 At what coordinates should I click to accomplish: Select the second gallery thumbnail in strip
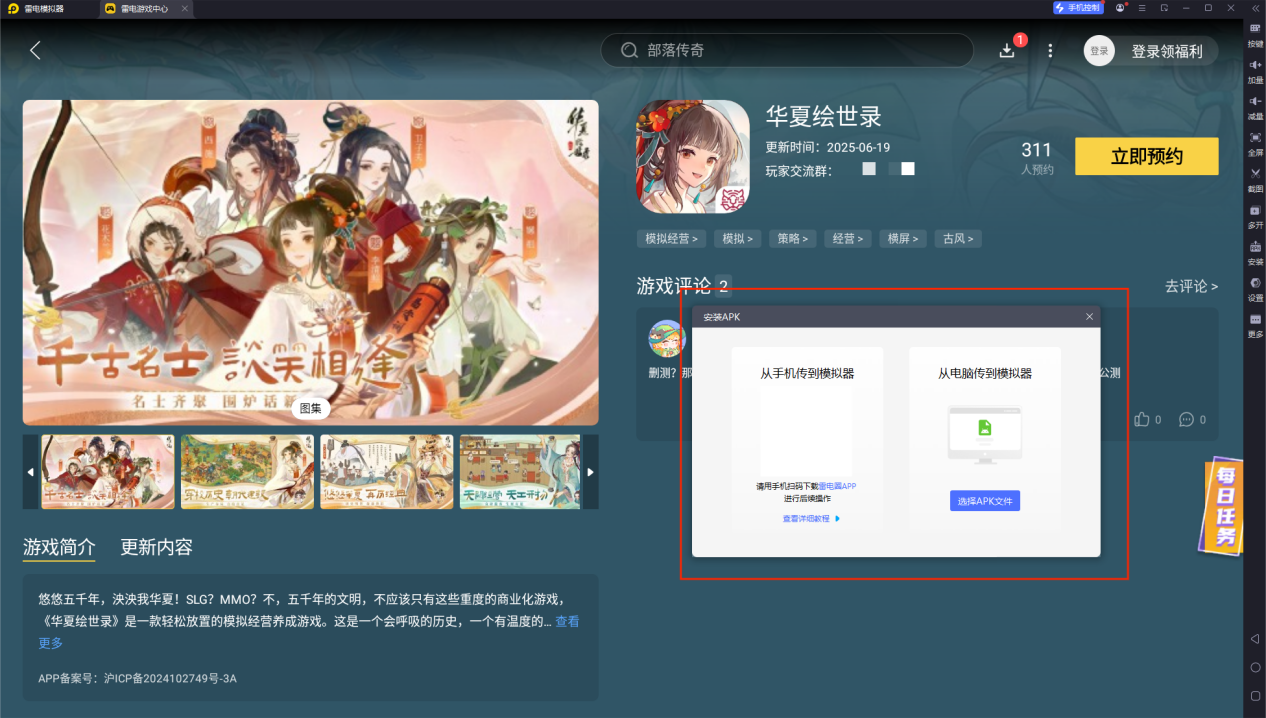tap(247, 472)
